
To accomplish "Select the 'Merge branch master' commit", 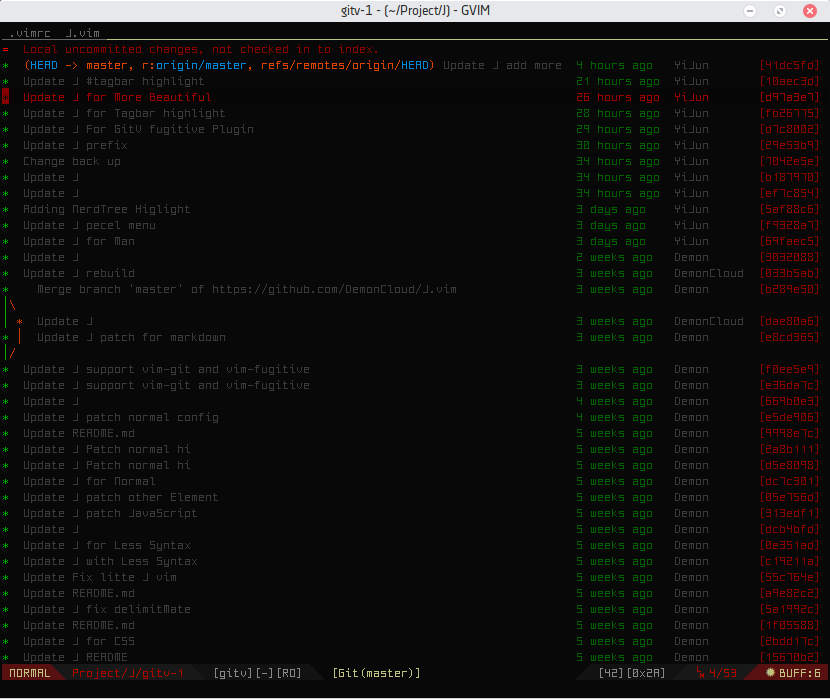I will [247, 289].
